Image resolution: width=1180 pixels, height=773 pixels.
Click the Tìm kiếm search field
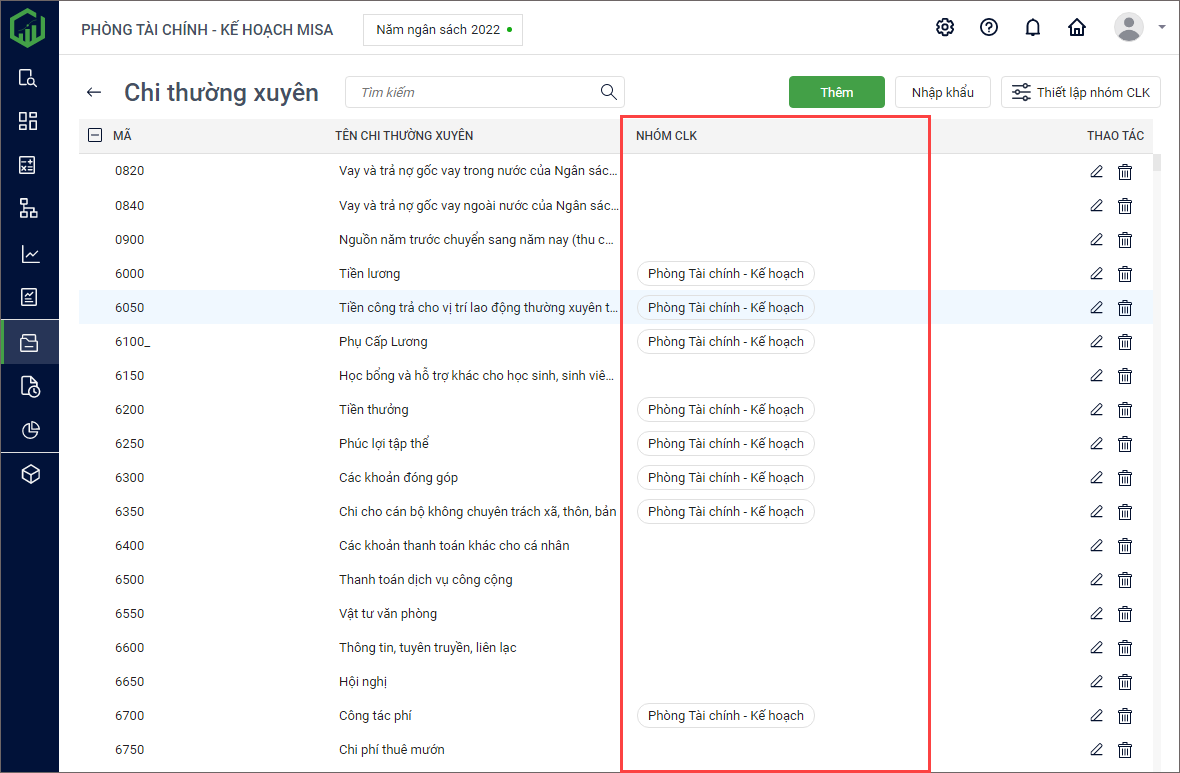click(475, 92)
